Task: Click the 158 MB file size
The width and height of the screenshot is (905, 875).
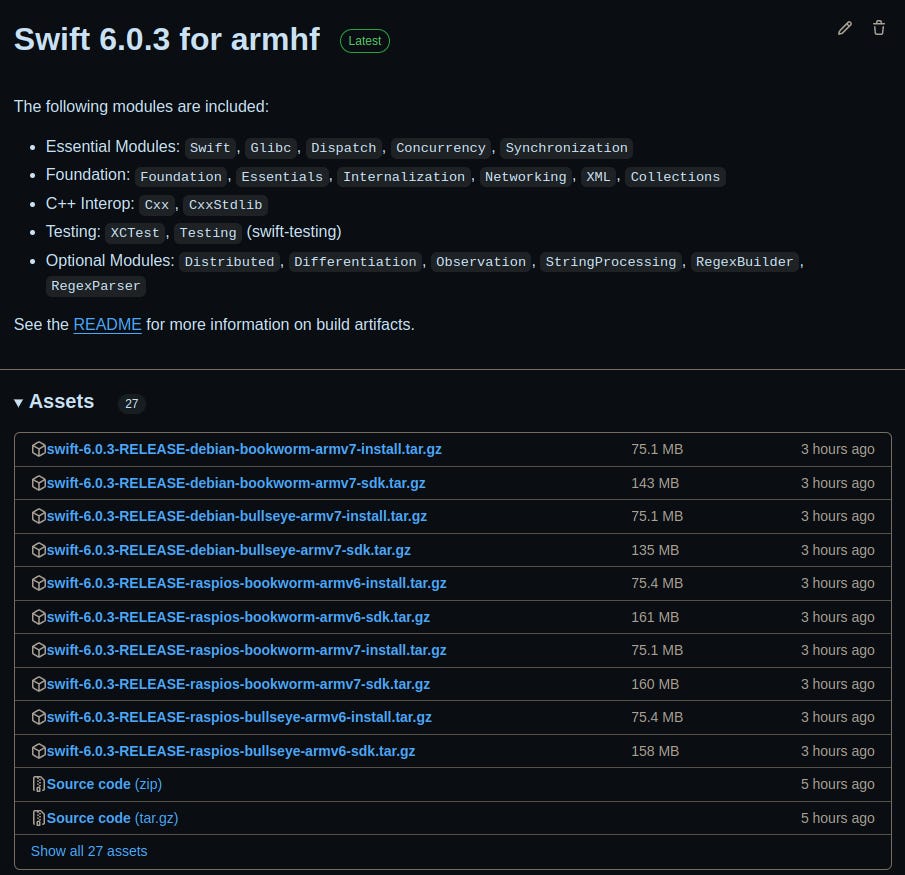Action: 655,751
